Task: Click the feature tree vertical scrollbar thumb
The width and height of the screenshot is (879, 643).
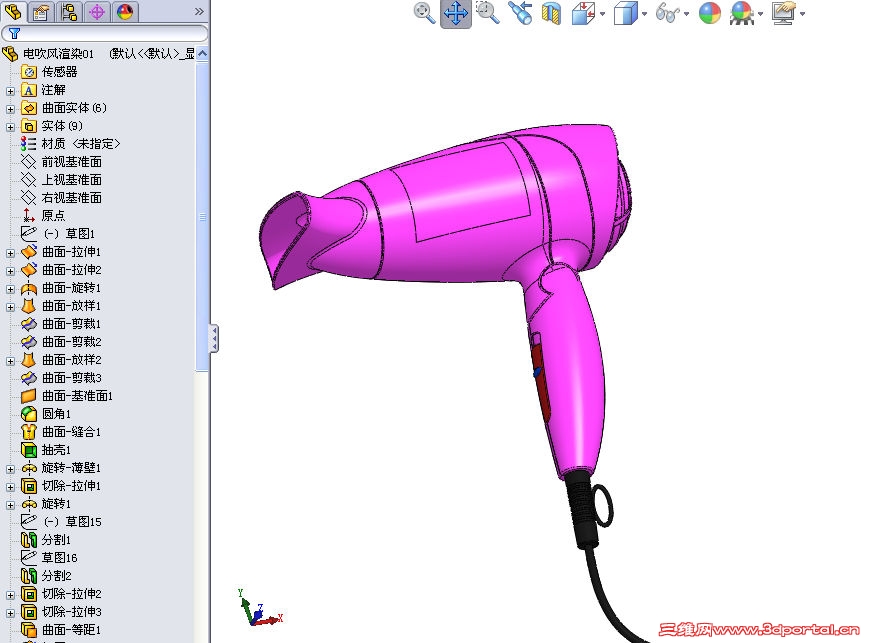Action: point(202,216)
